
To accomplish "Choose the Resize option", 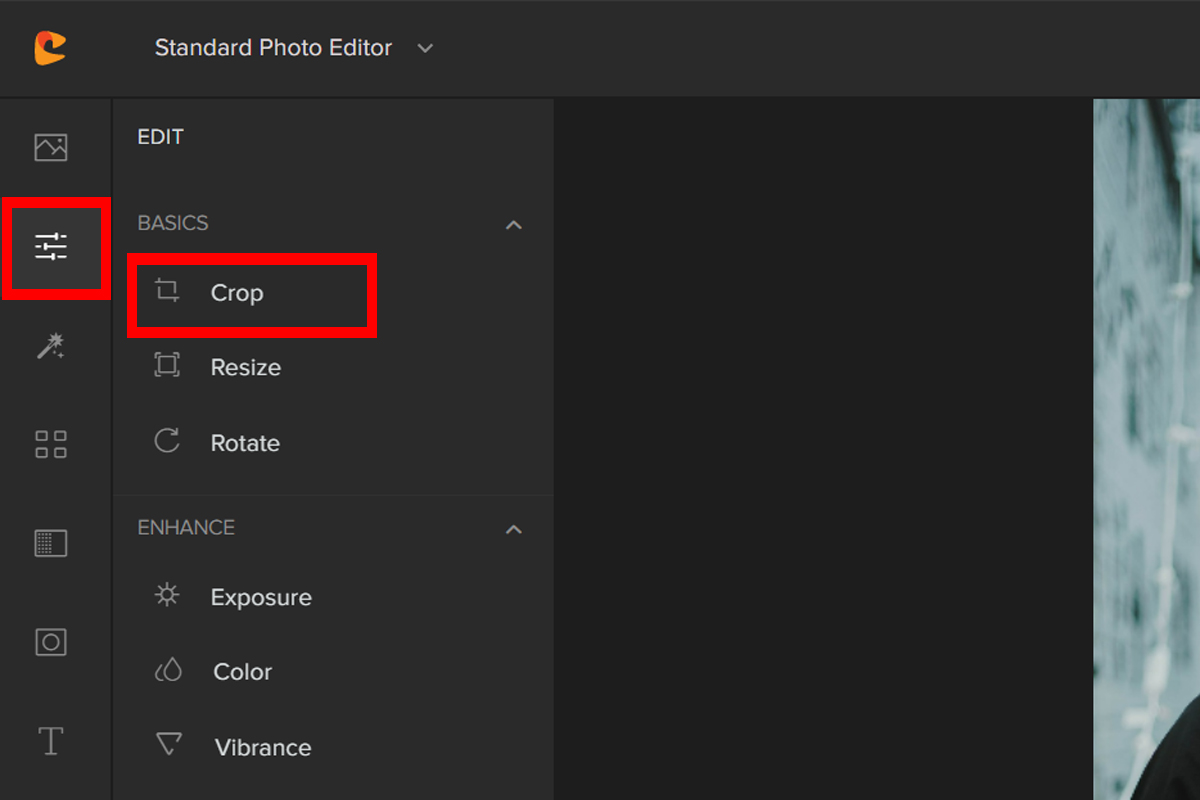I will click(245, 368).
